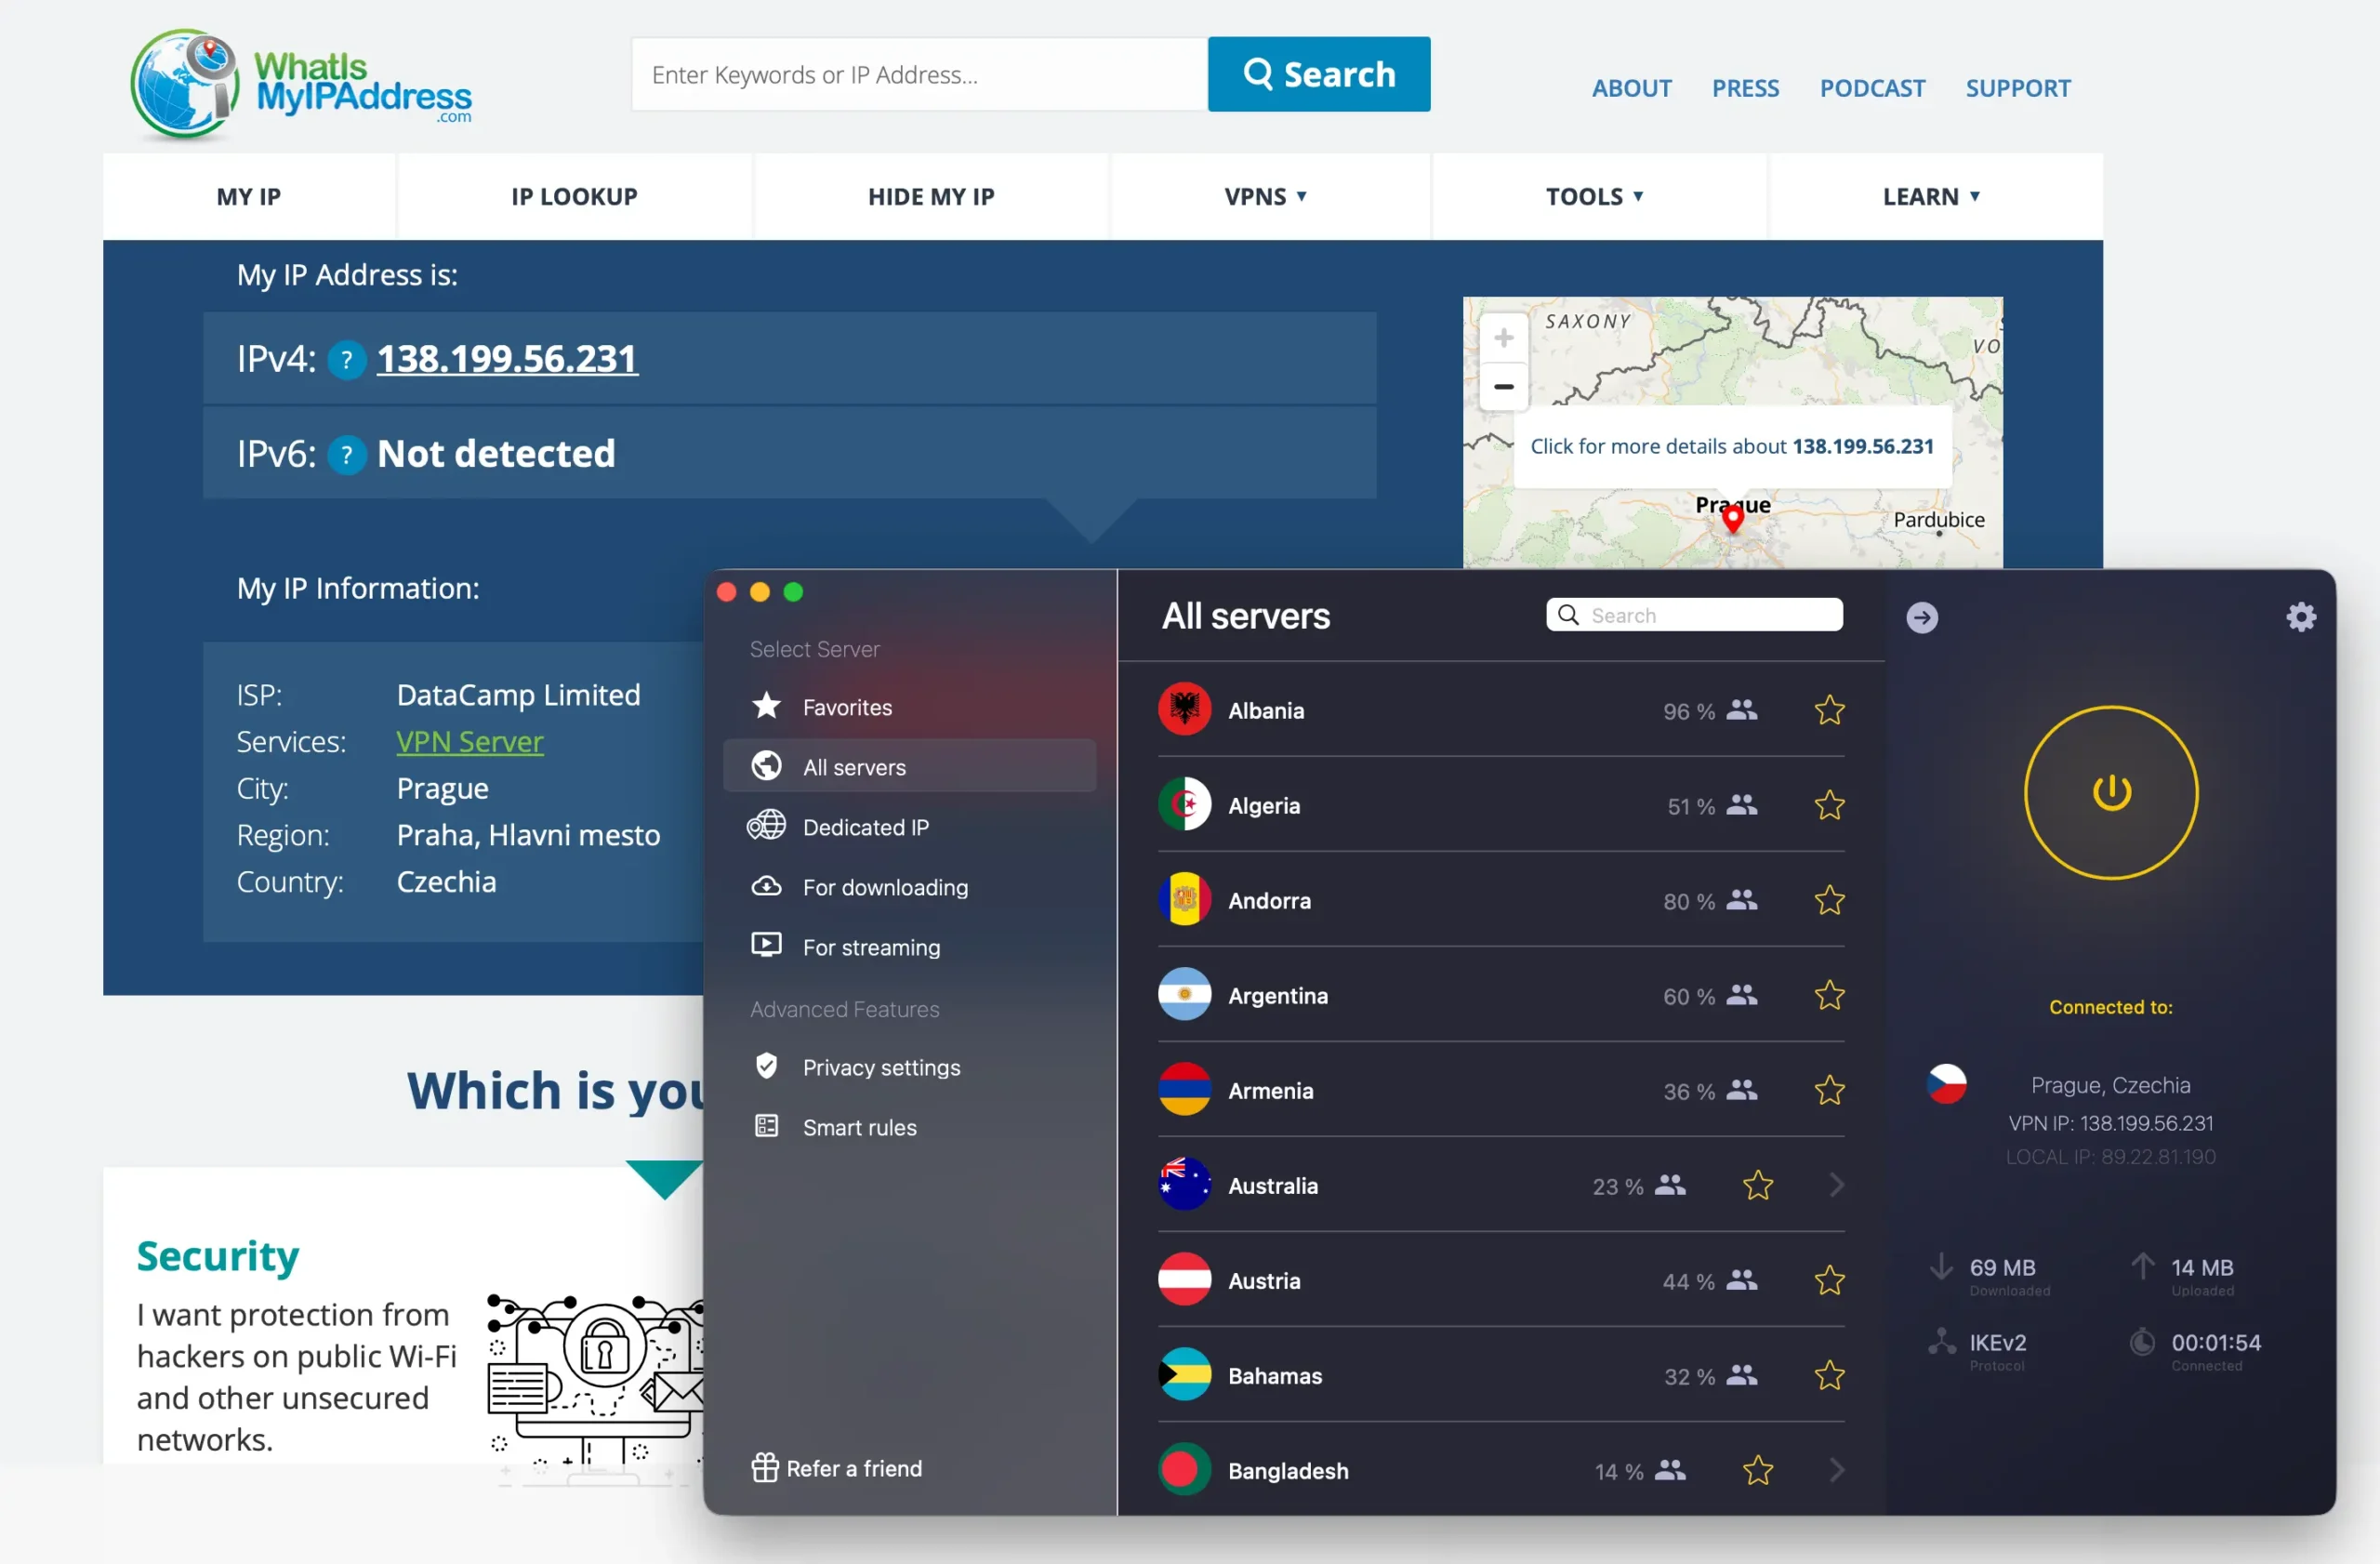Switch to the HIDE MY IP tab
Image resolution: width=2380 pixels, height=1564 pixels.
931,196
